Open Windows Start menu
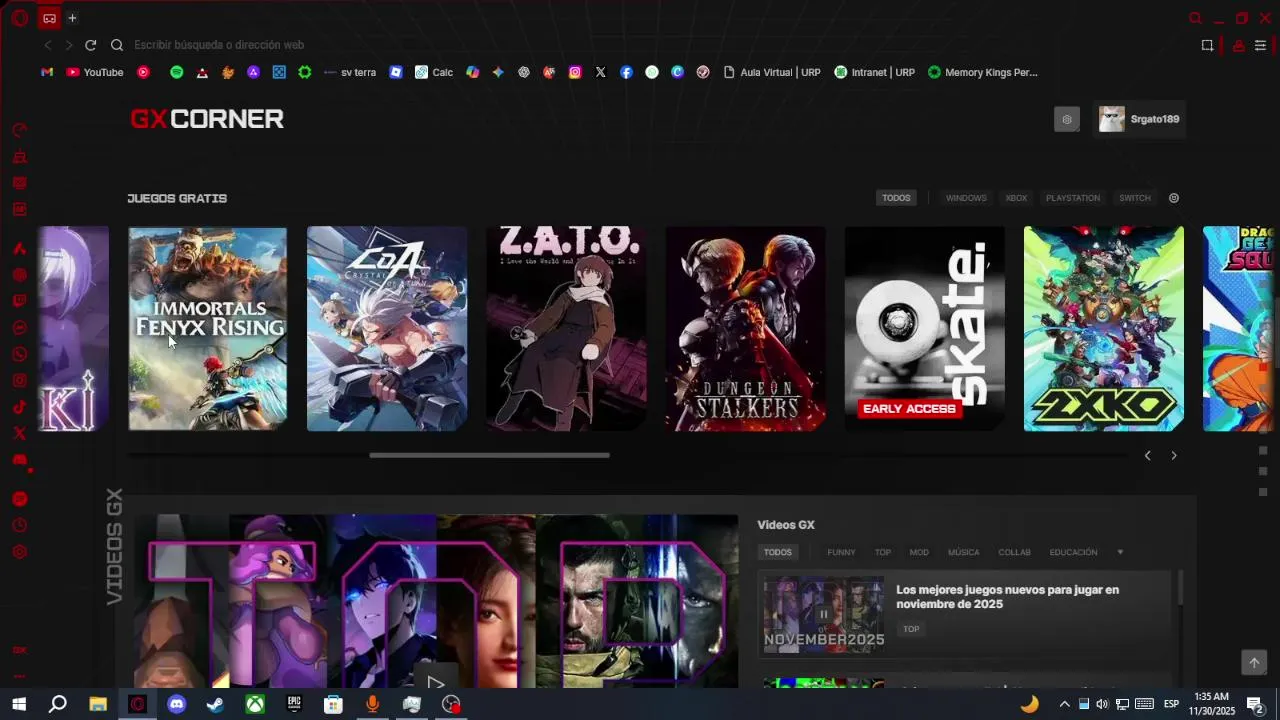Screen dimensions: 1280x720 19,704
